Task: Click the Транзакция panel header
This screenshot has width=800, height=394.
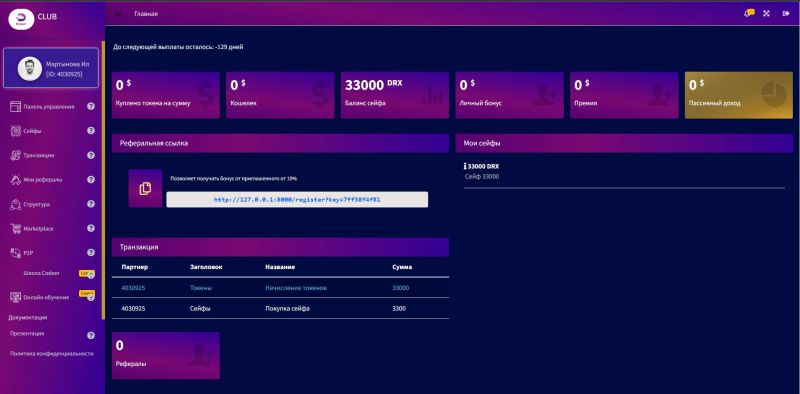Action: tap(280, 247)
